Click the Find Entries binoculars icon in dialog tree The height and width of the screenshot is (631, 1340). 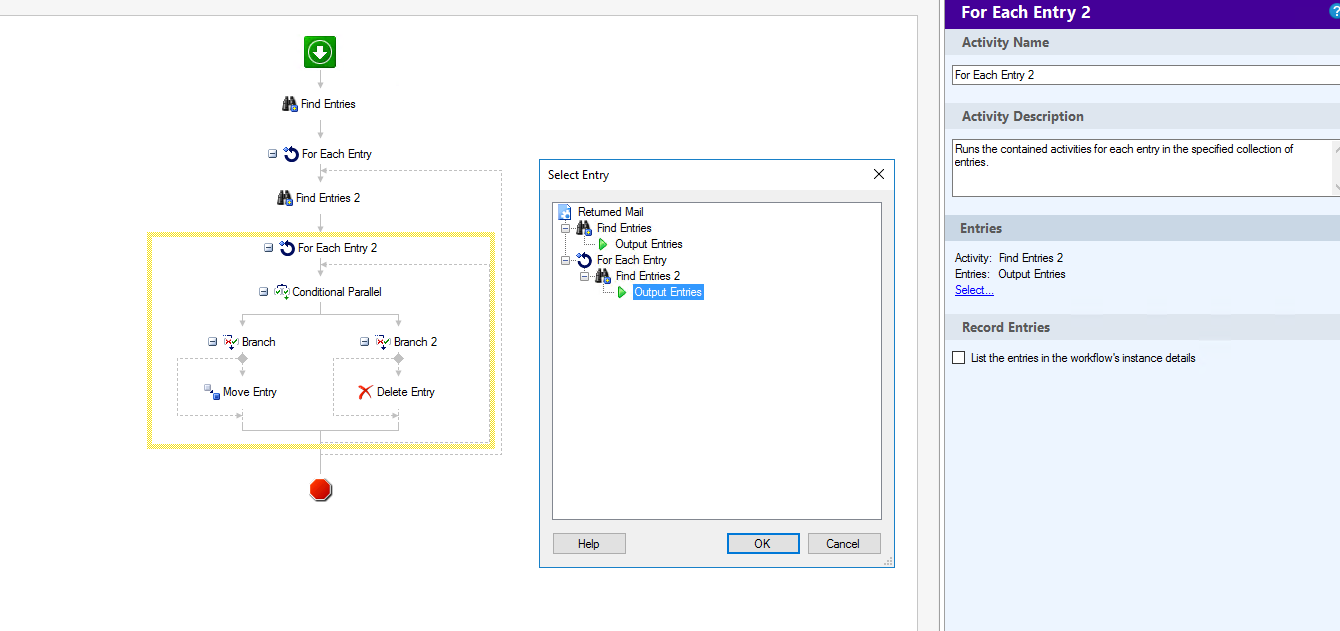[584, 228]
